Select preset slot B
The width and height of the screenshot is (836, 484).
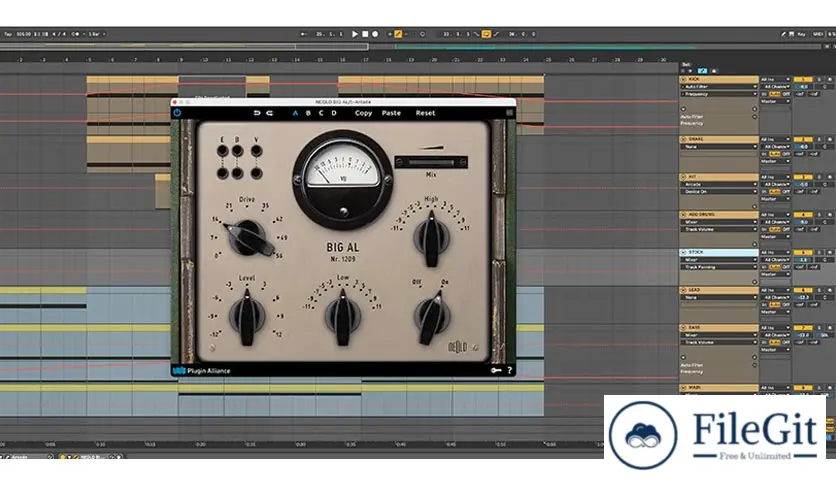point(308,113)
